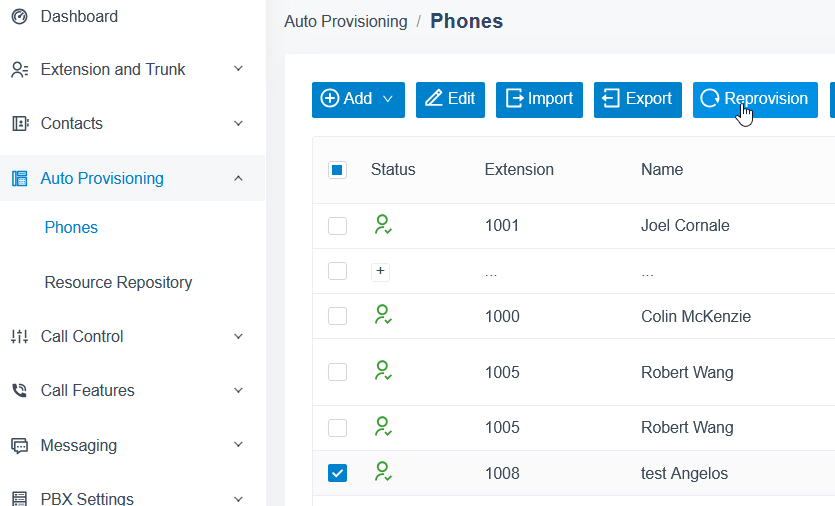Click the Call Control sliders icon
Screen dimensions: 835x506
tap(19, 337)
